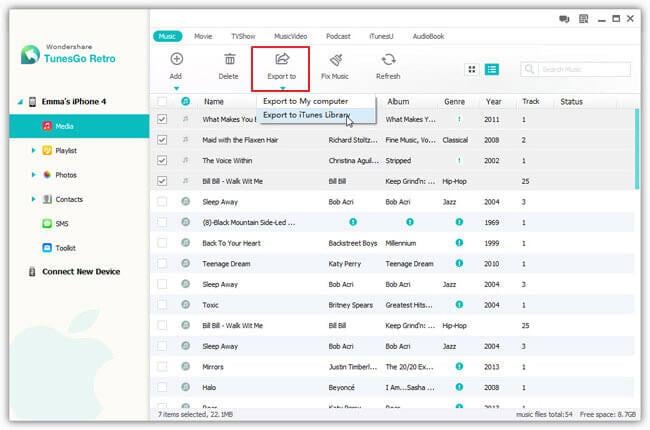Collapse Emma's iPhone 4 tree node
Image resolution: width=650 pixels, height=430 pixels.
tap(20, 102)
